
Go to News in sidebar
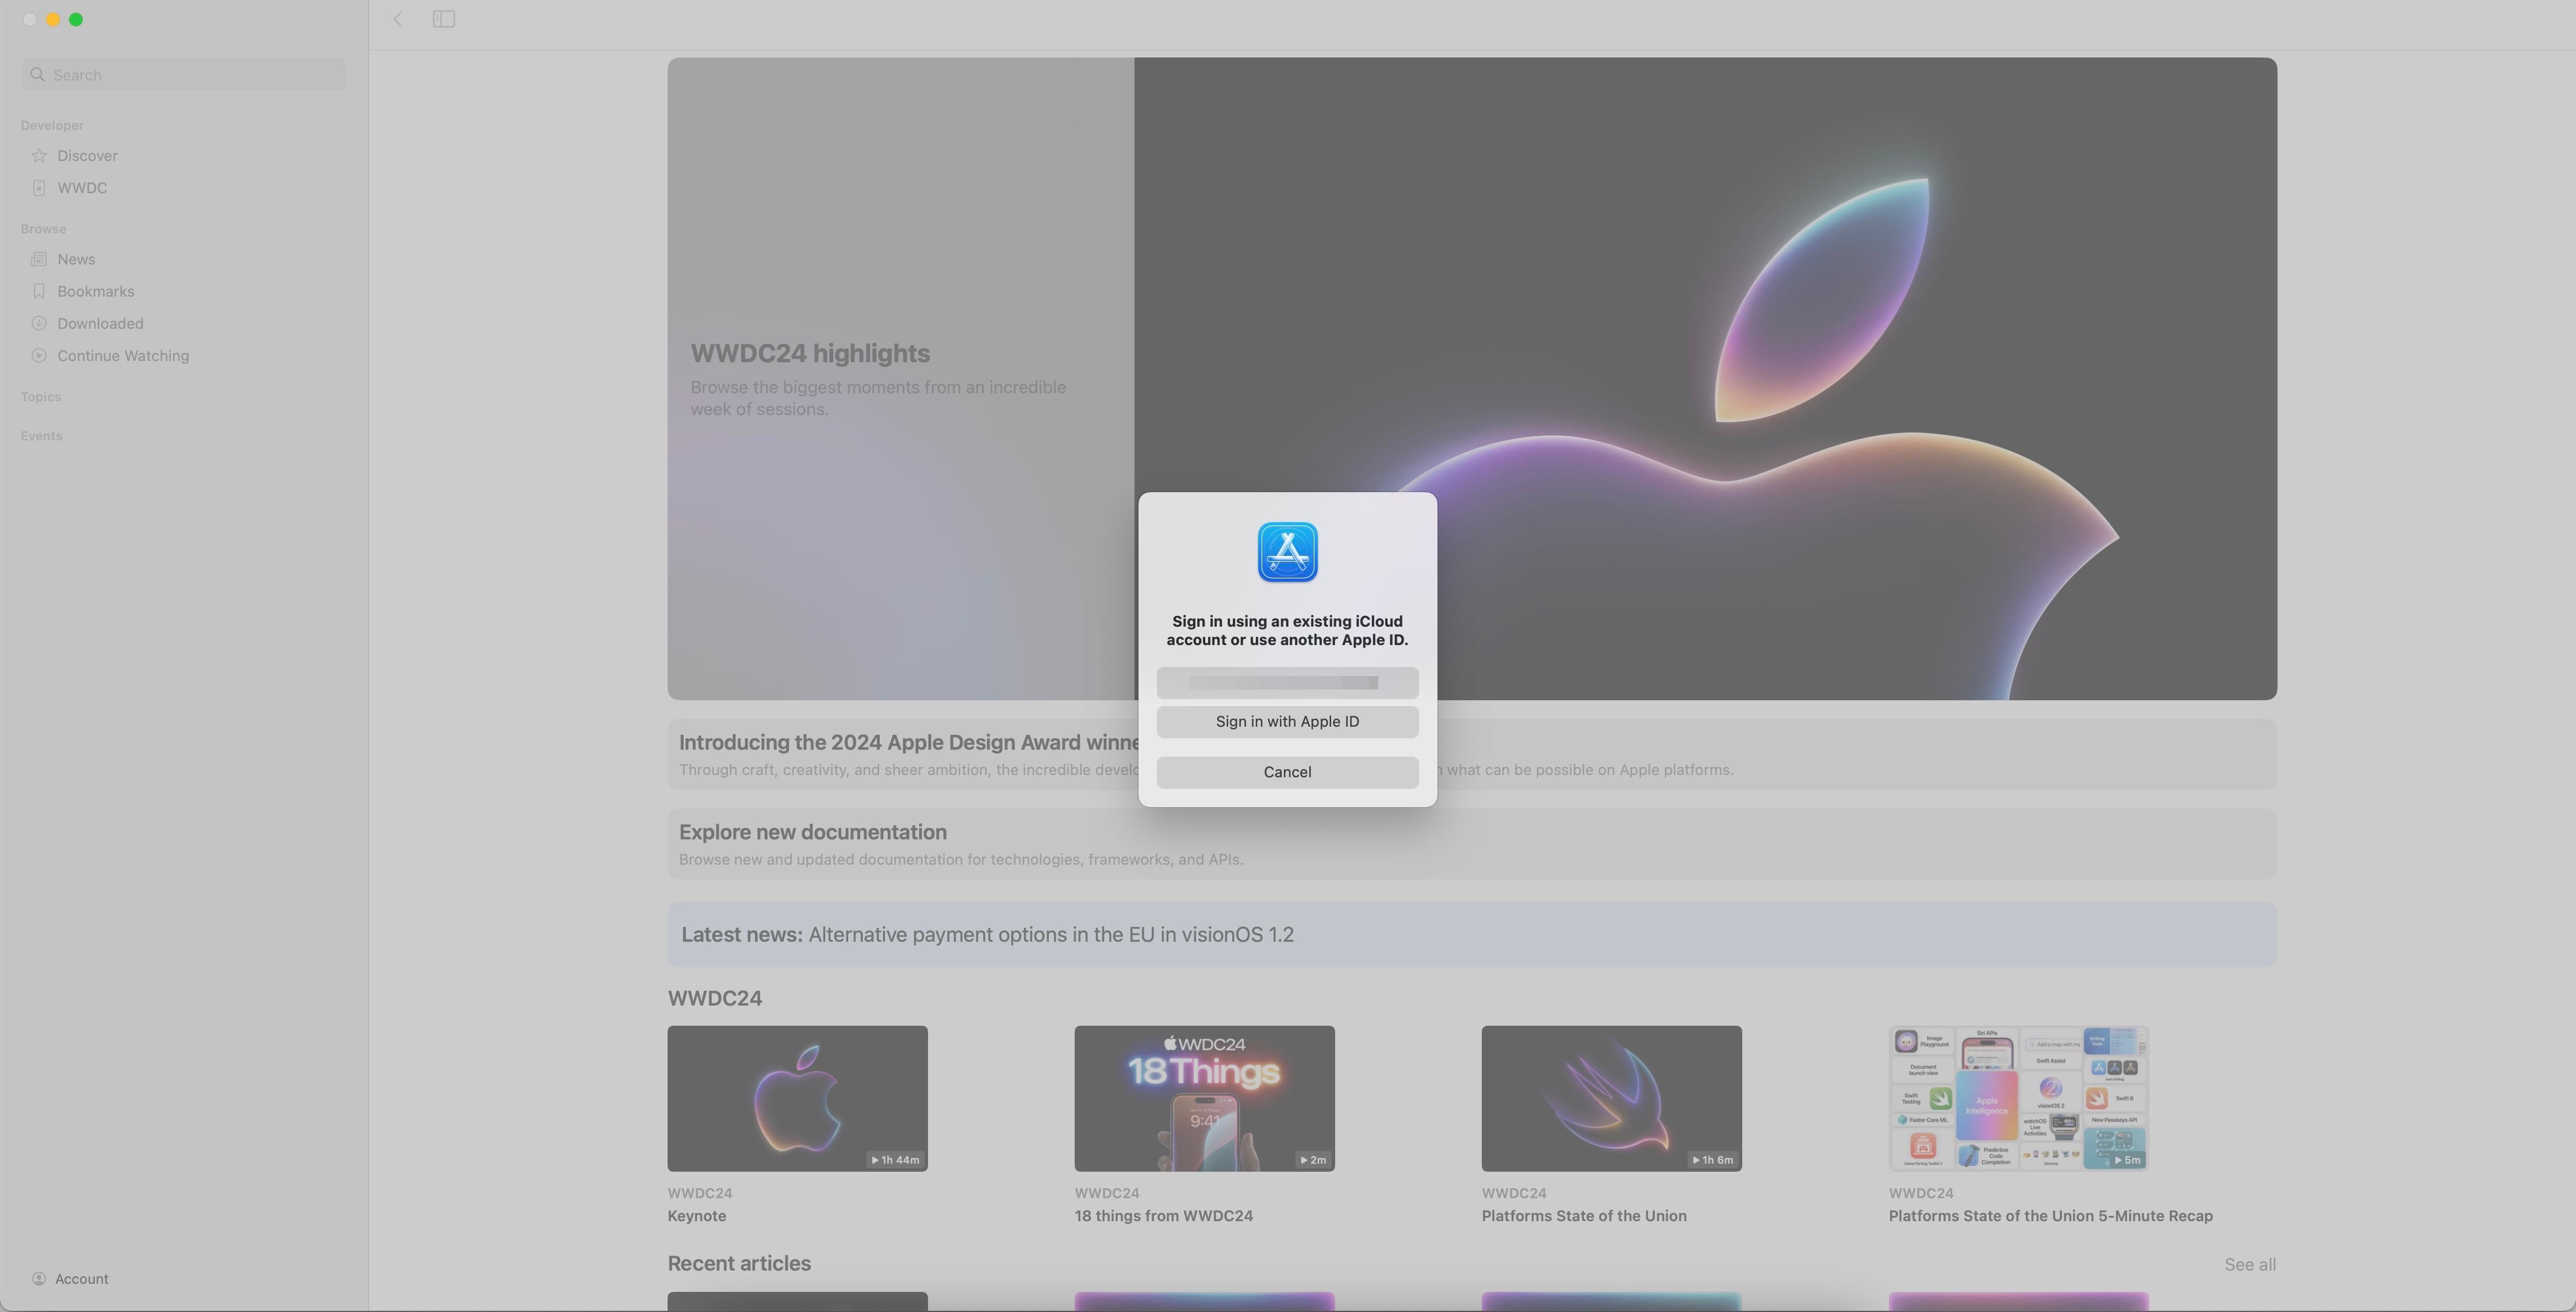(x=76, y=260)
